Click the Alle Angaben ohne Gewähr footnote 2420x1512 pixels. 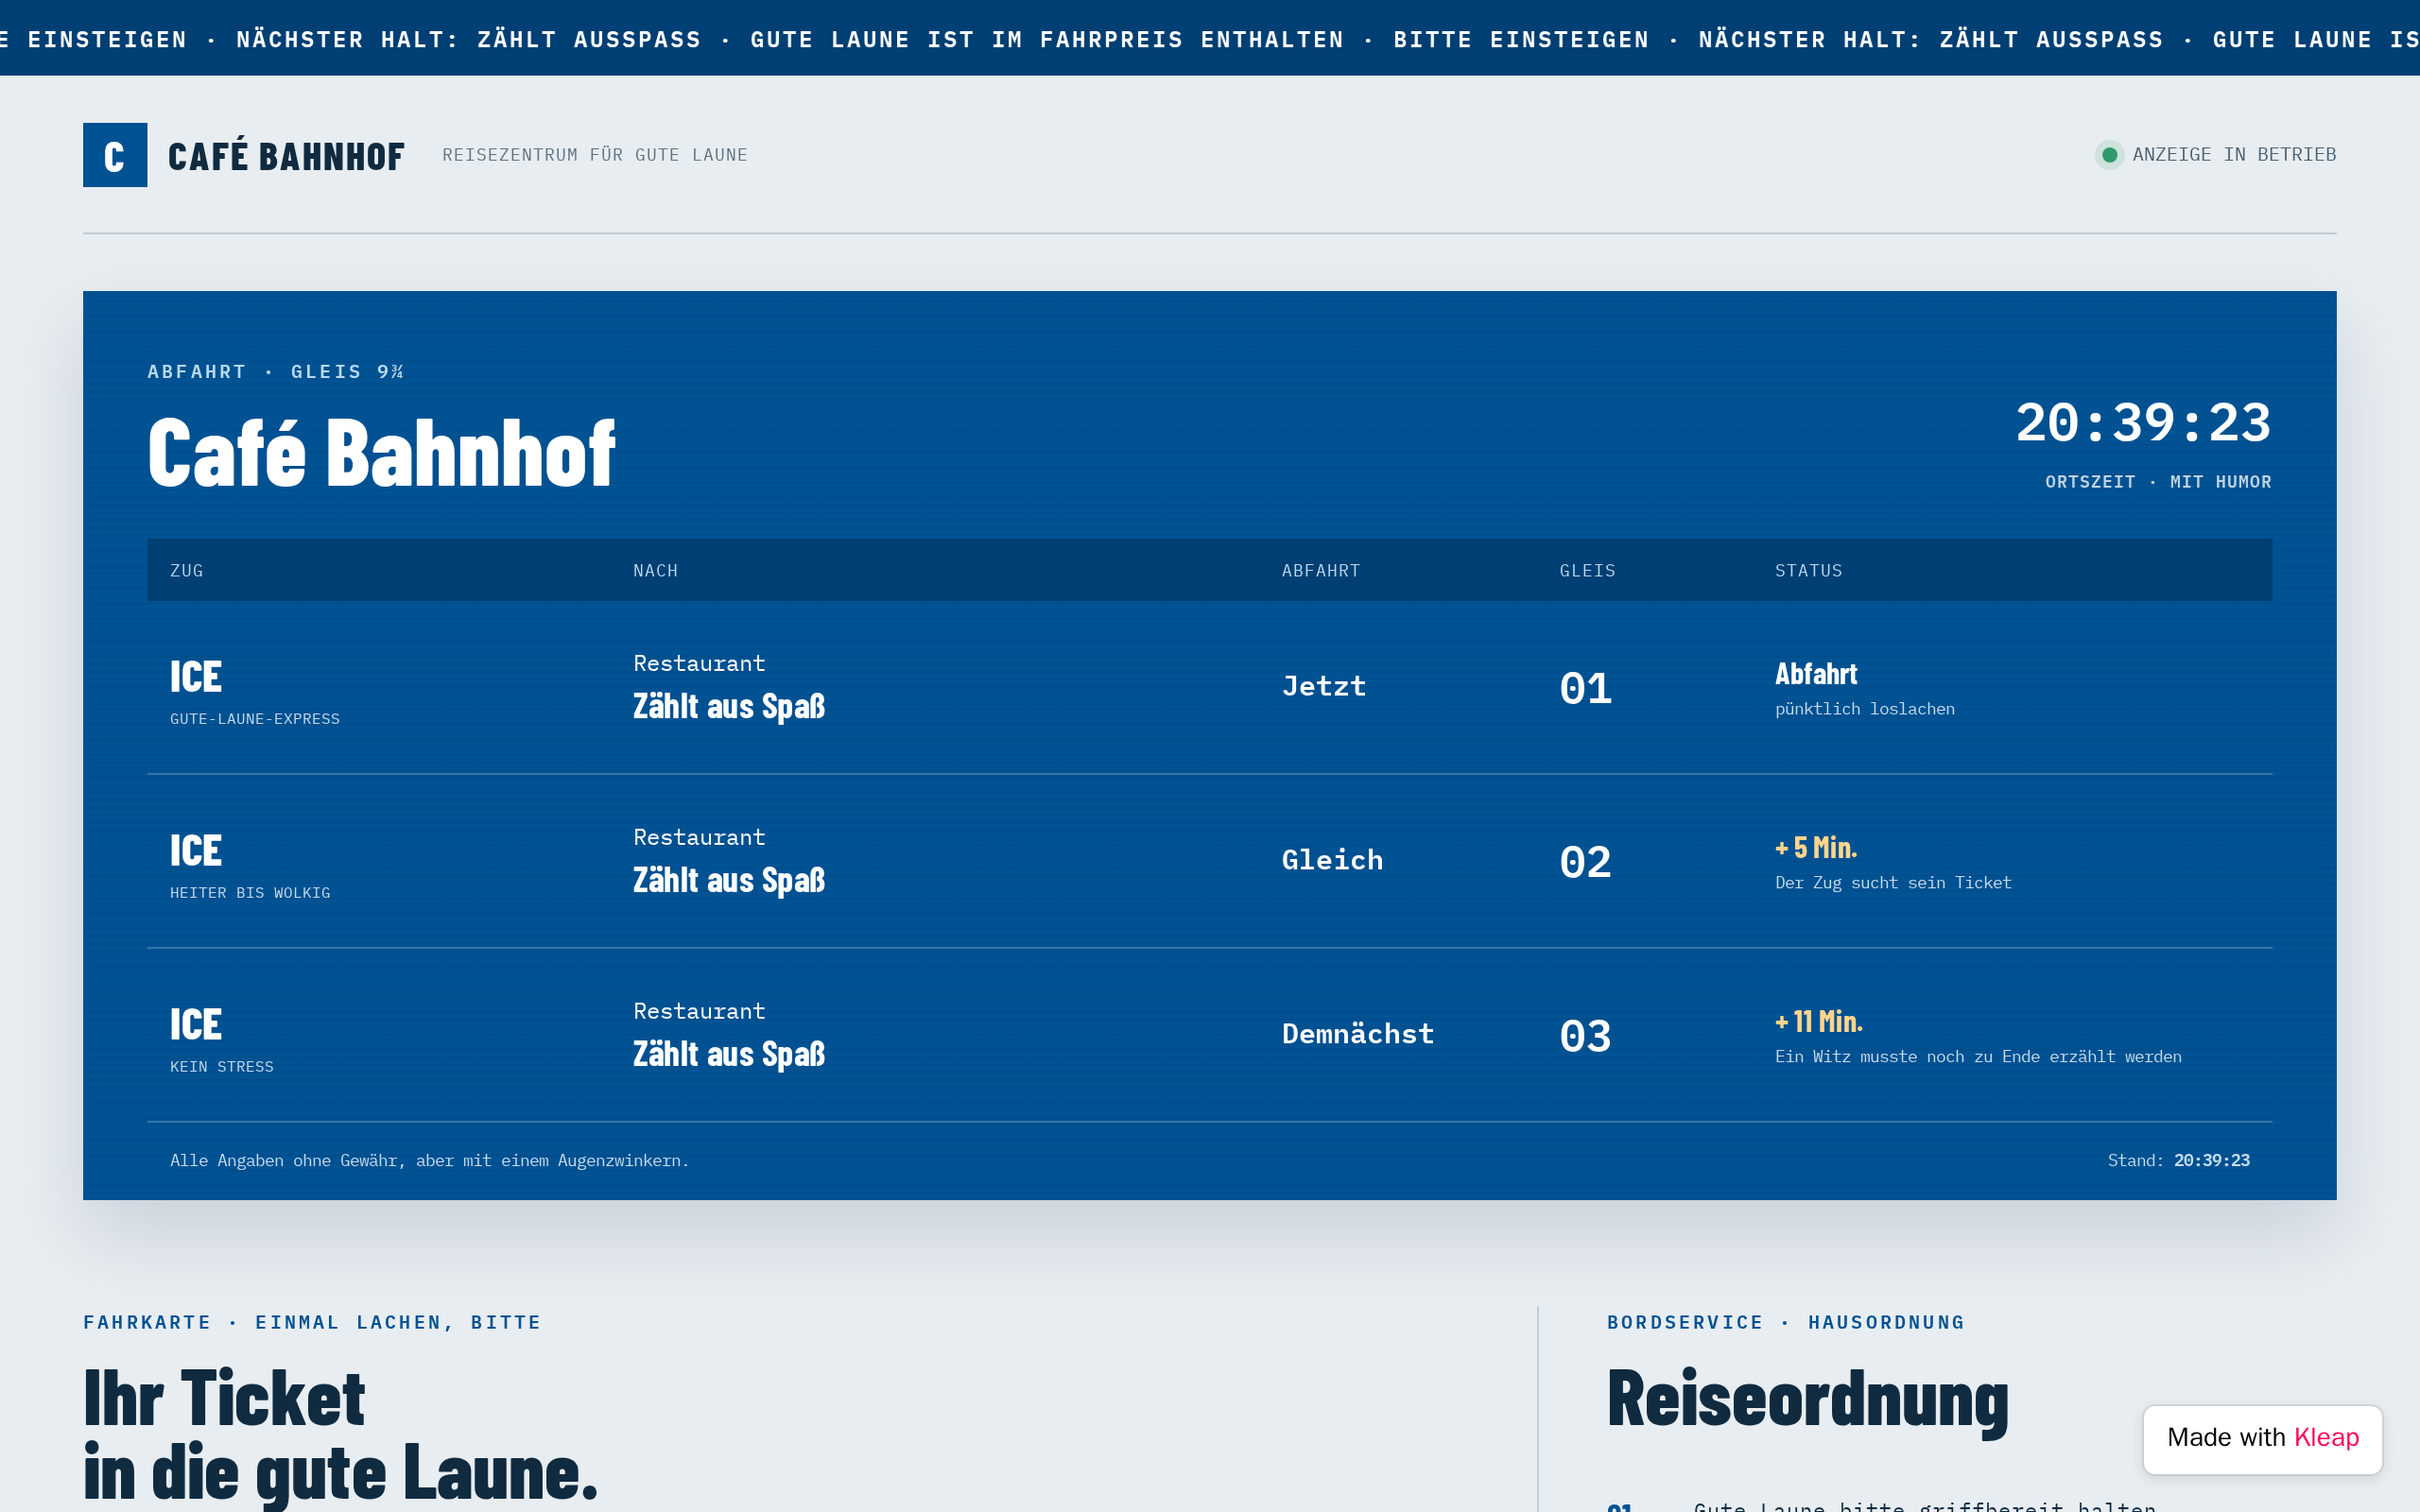429,1161
